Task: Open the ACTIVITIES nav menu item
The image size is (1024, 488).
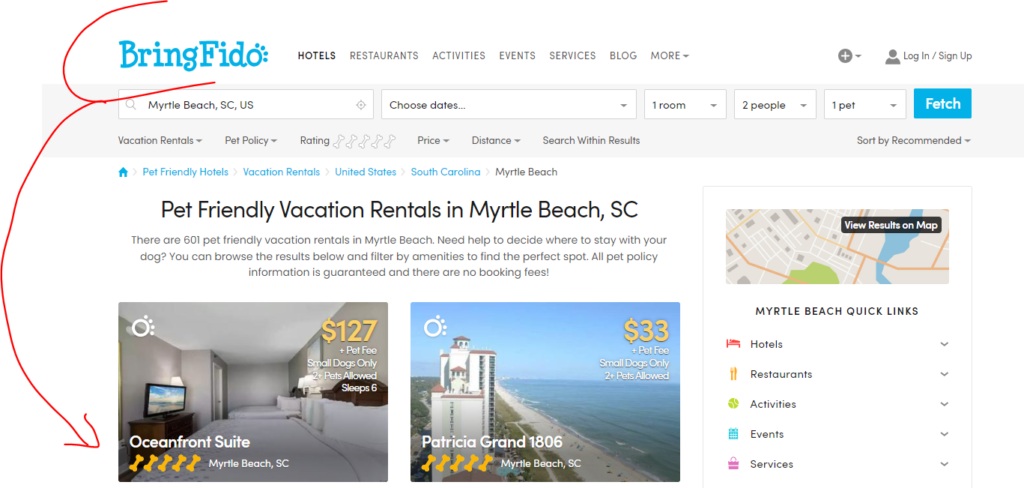Action: coord(458,56)
